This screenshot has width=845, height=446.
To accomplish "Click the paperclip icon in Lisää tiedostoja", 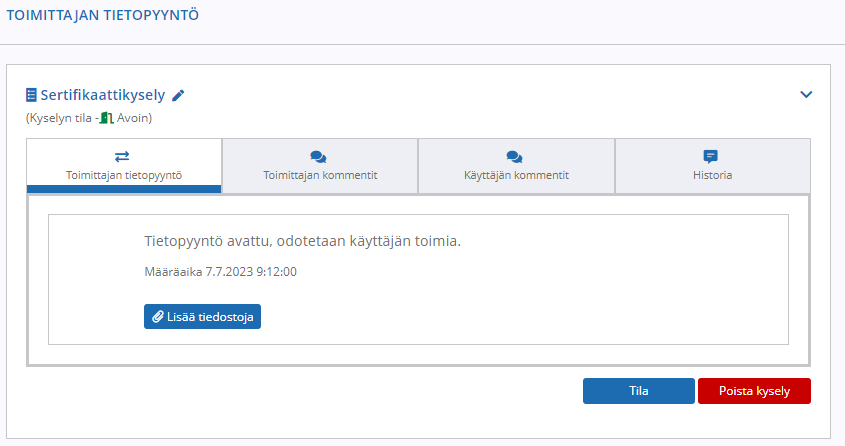I will point(157,317).
